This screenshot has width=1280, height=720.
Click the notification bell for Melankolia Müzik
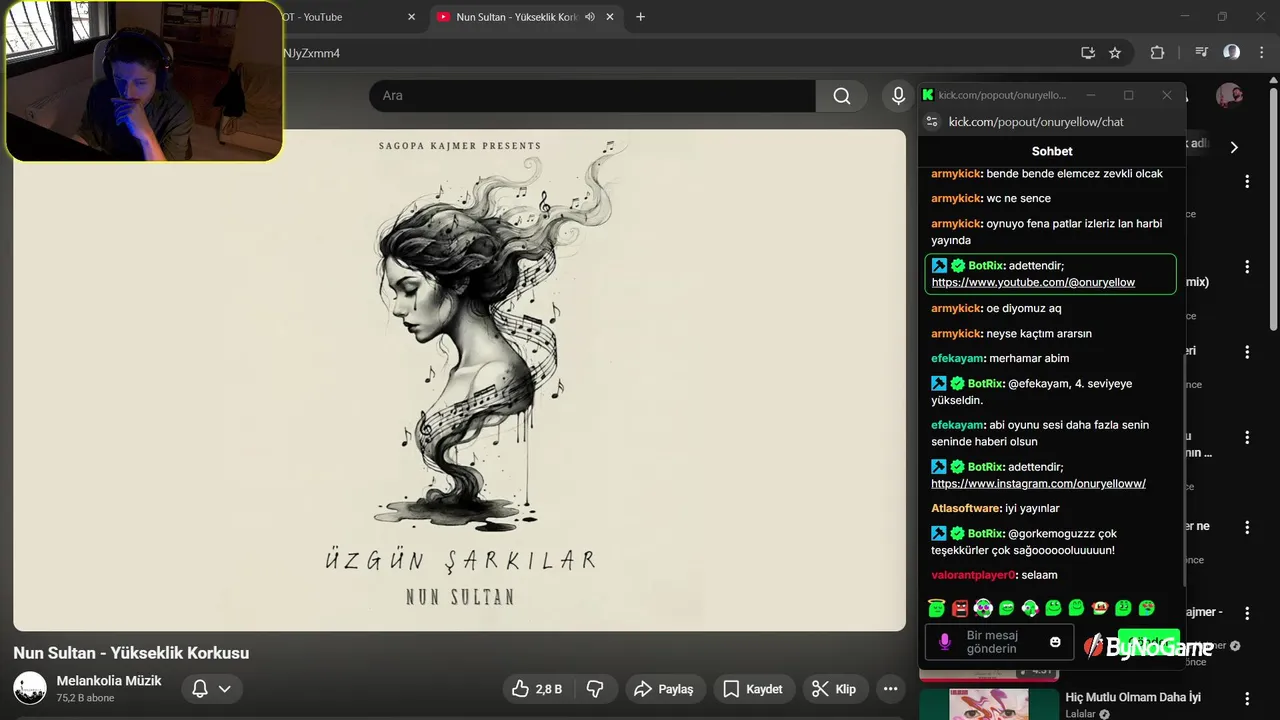(199, 689)
